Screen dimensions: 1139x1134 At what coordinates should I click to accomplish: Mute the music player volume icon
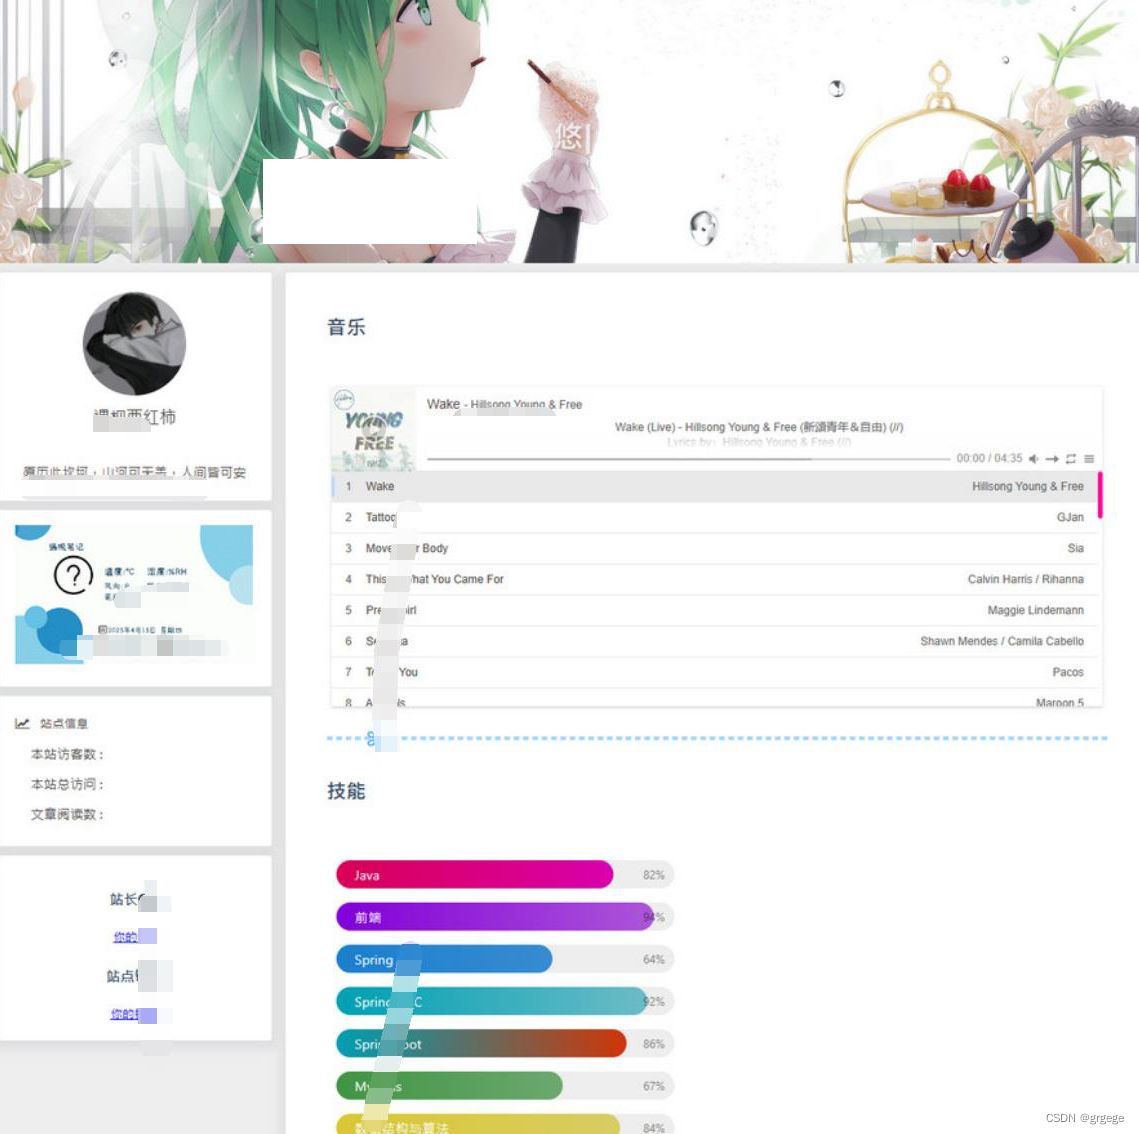coord(1034,459)
